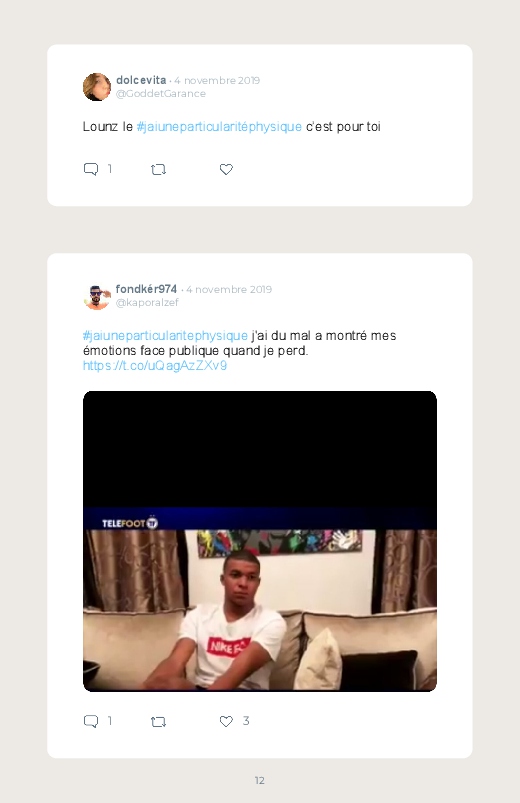Click the Telefoot logo in the video
Viewport: 520px width, 803px height.
pyautogui.click(x=130, y=523)
